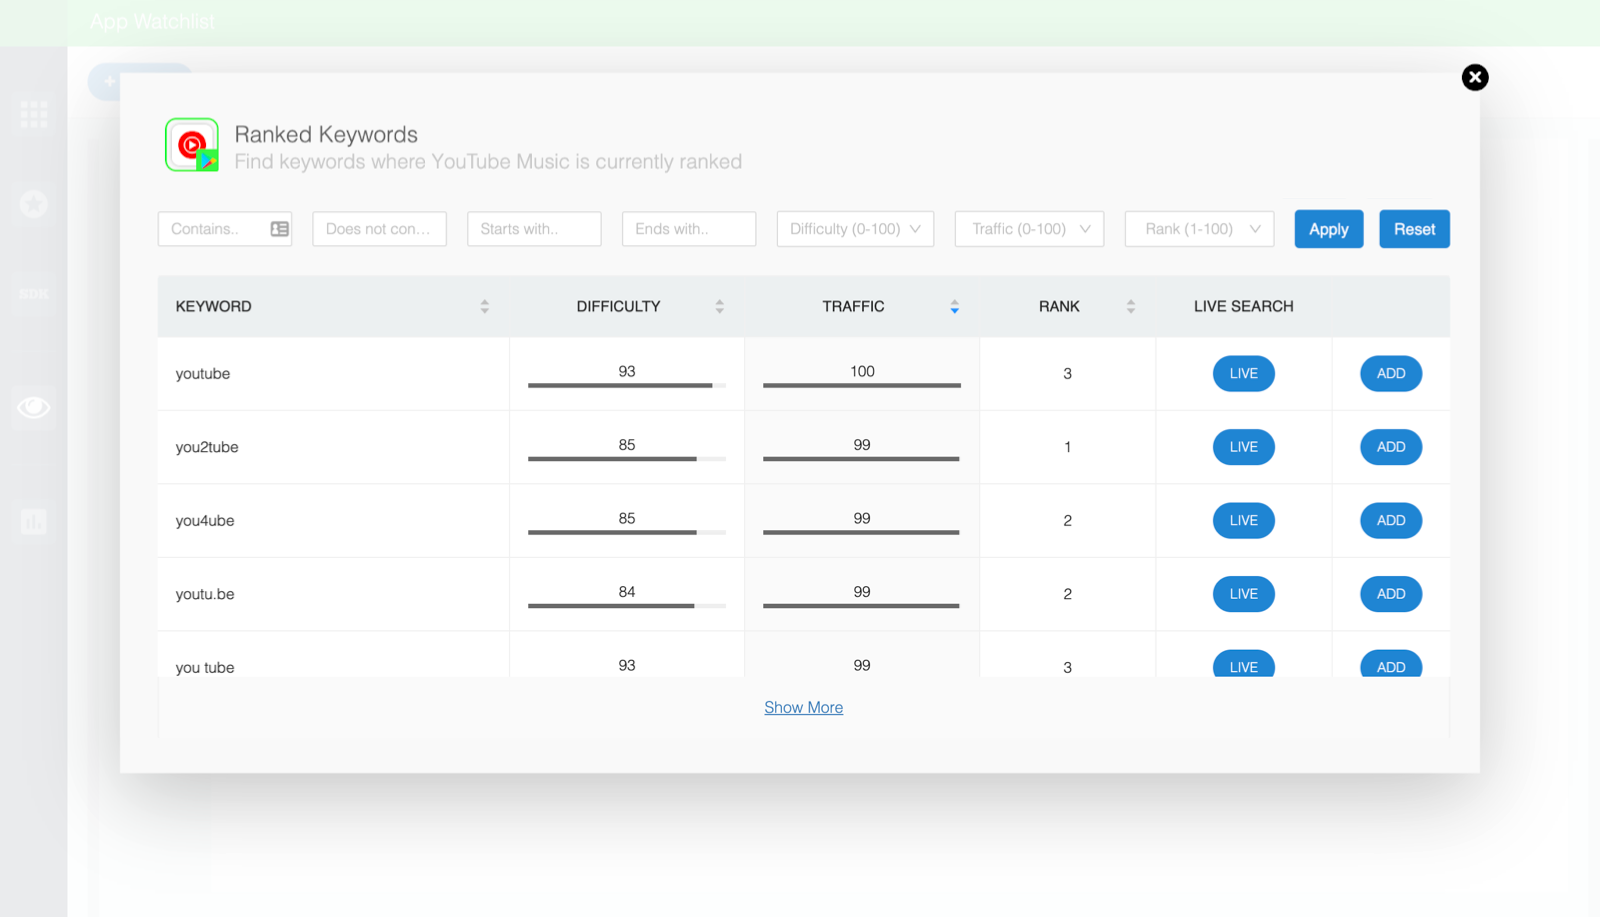Image resolution: width=1600 pixels, height=917 pixels.
Task: Run live search for you2tube keyword
Action: 1244,447
